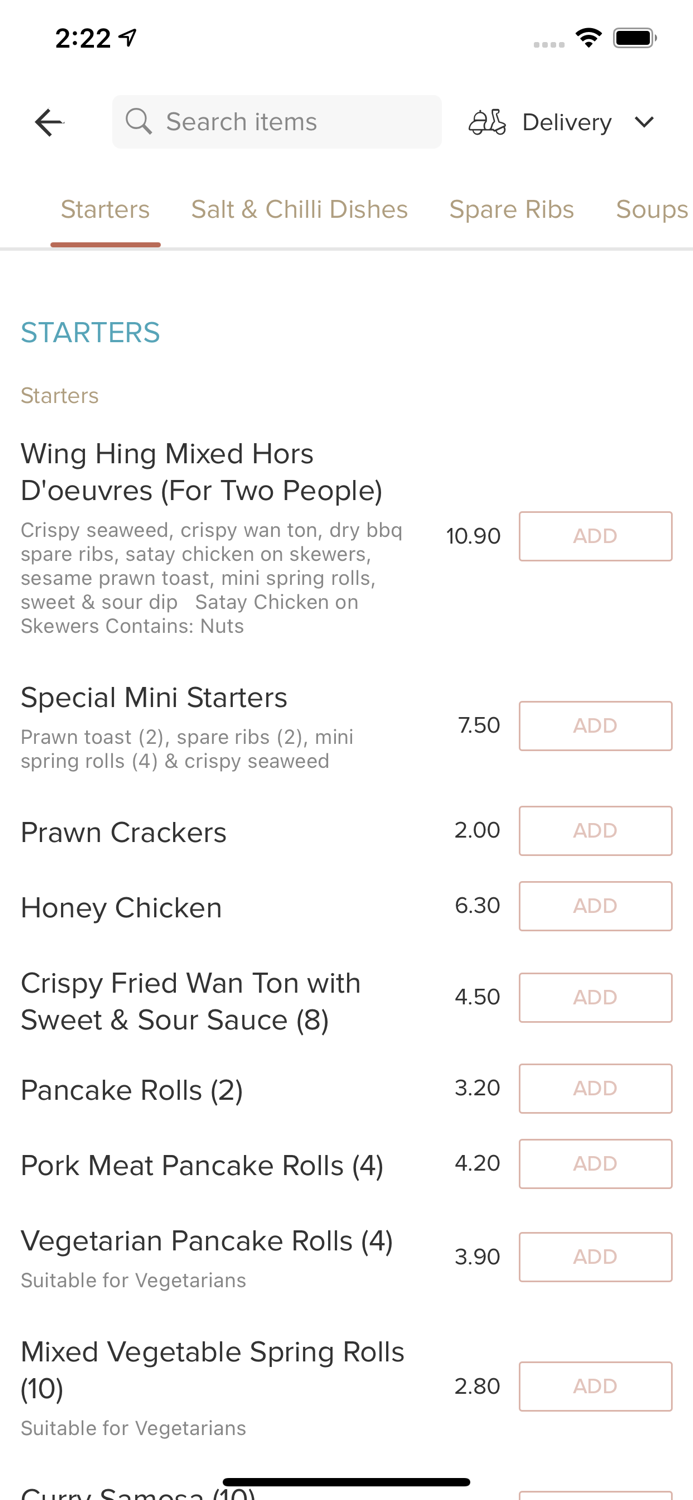The width and height of the screenshot is (693, 1500).
Task: Select the Spare Ribs category tab
Action: coord(512,209)
